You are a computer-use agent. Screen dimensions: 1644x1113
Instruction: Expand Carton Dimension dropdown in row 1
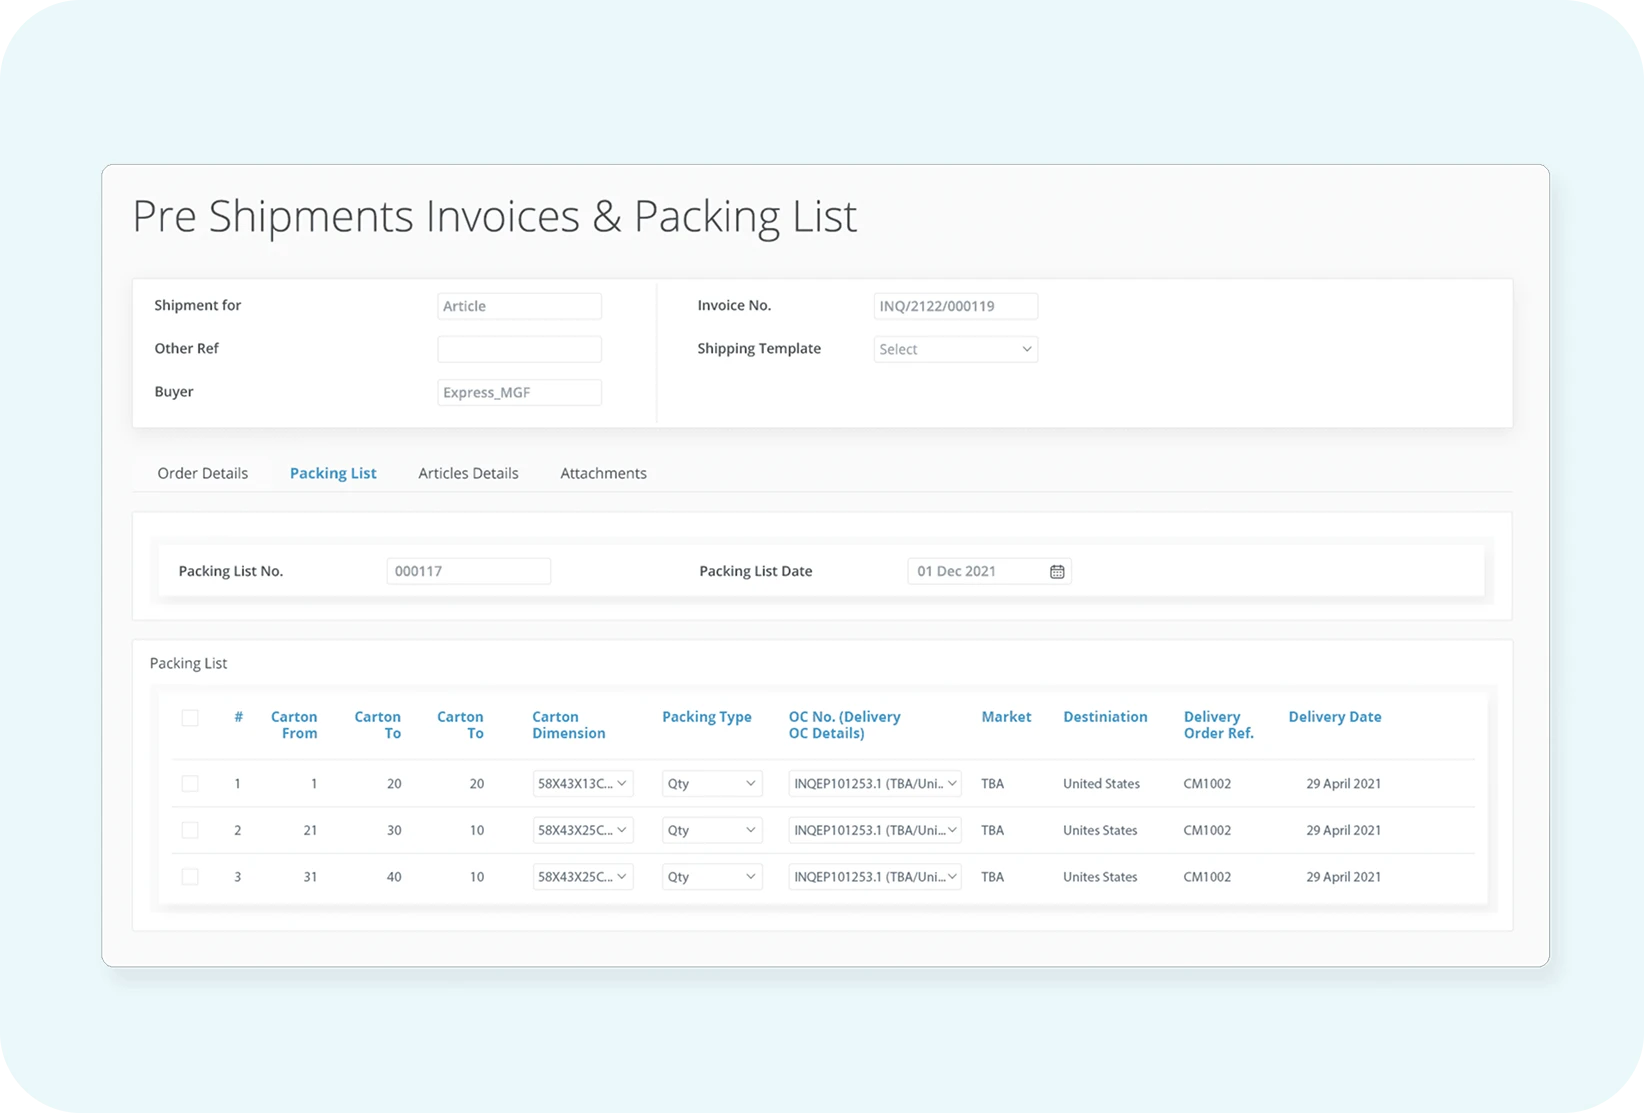click(582, 784)
